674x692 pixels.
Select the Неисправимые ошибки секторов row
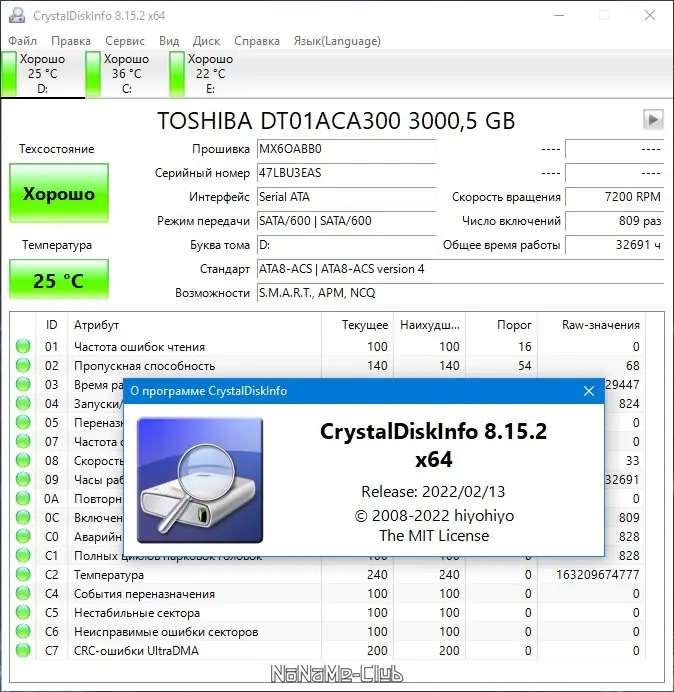[x=327, y=632]
